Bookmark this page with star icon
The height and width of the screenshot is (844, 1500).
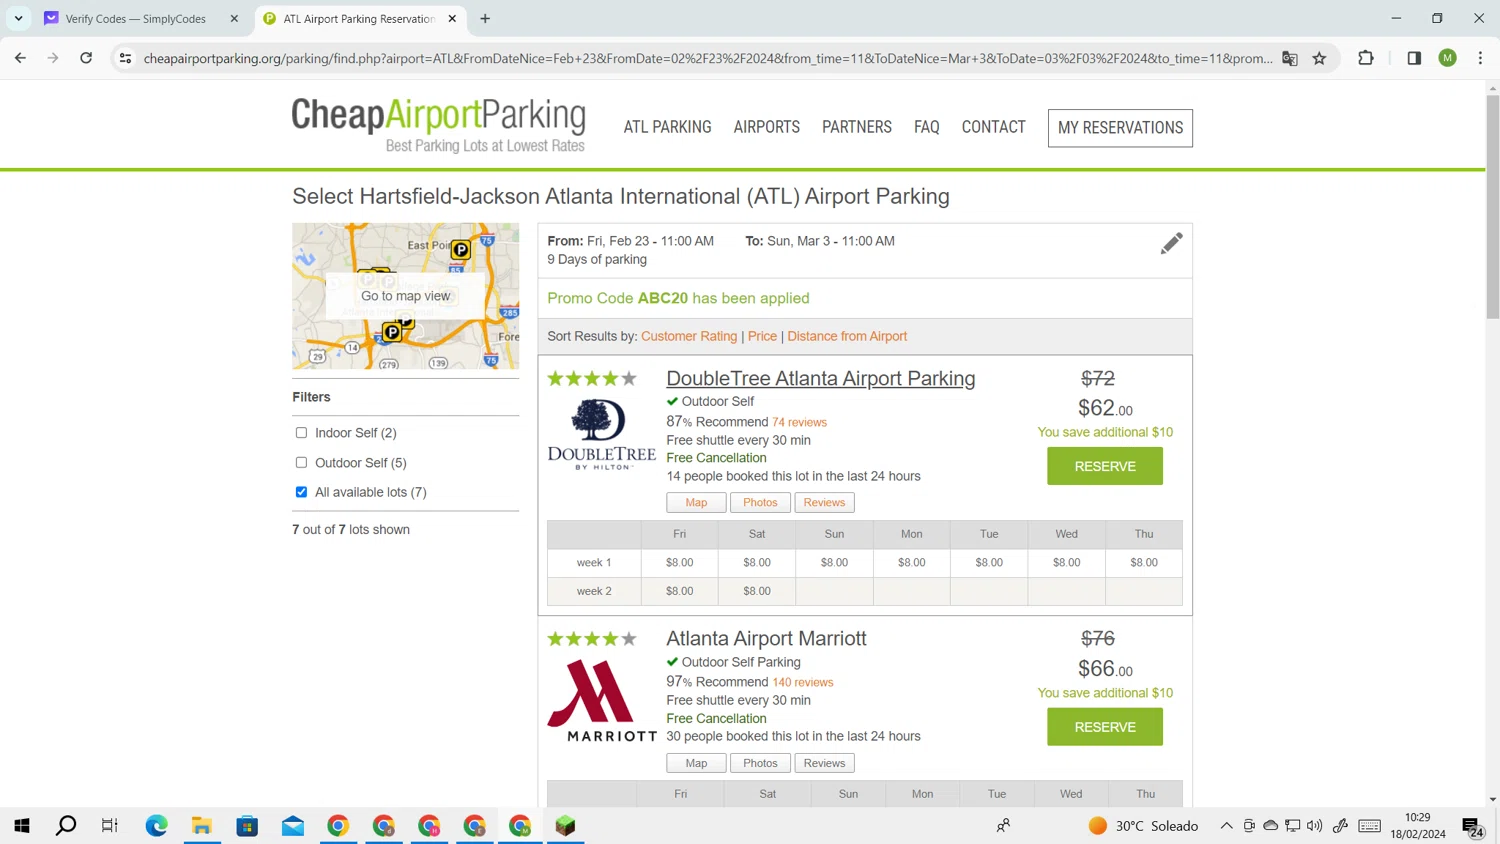point(1319,58)
